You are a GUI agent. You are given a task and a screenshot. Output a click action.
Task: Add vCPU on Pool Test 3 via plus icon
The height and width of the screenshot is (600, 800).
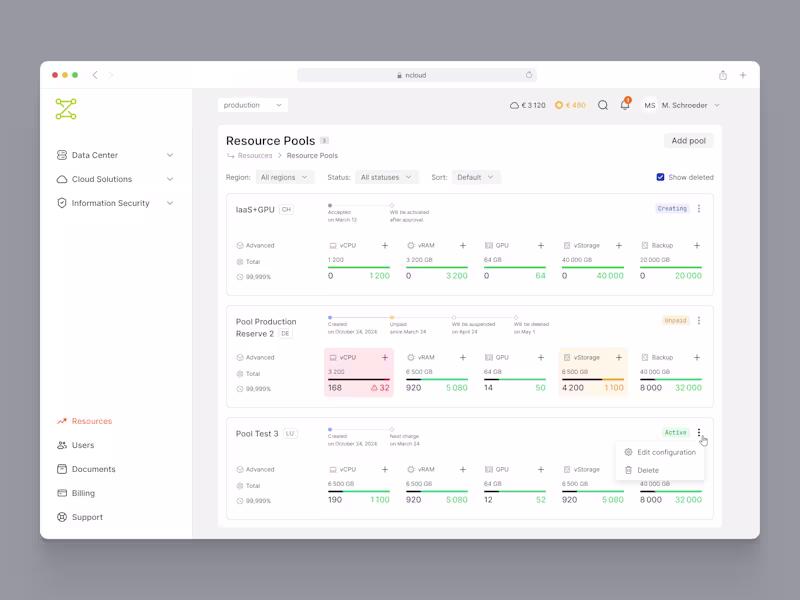coord(385,468)
